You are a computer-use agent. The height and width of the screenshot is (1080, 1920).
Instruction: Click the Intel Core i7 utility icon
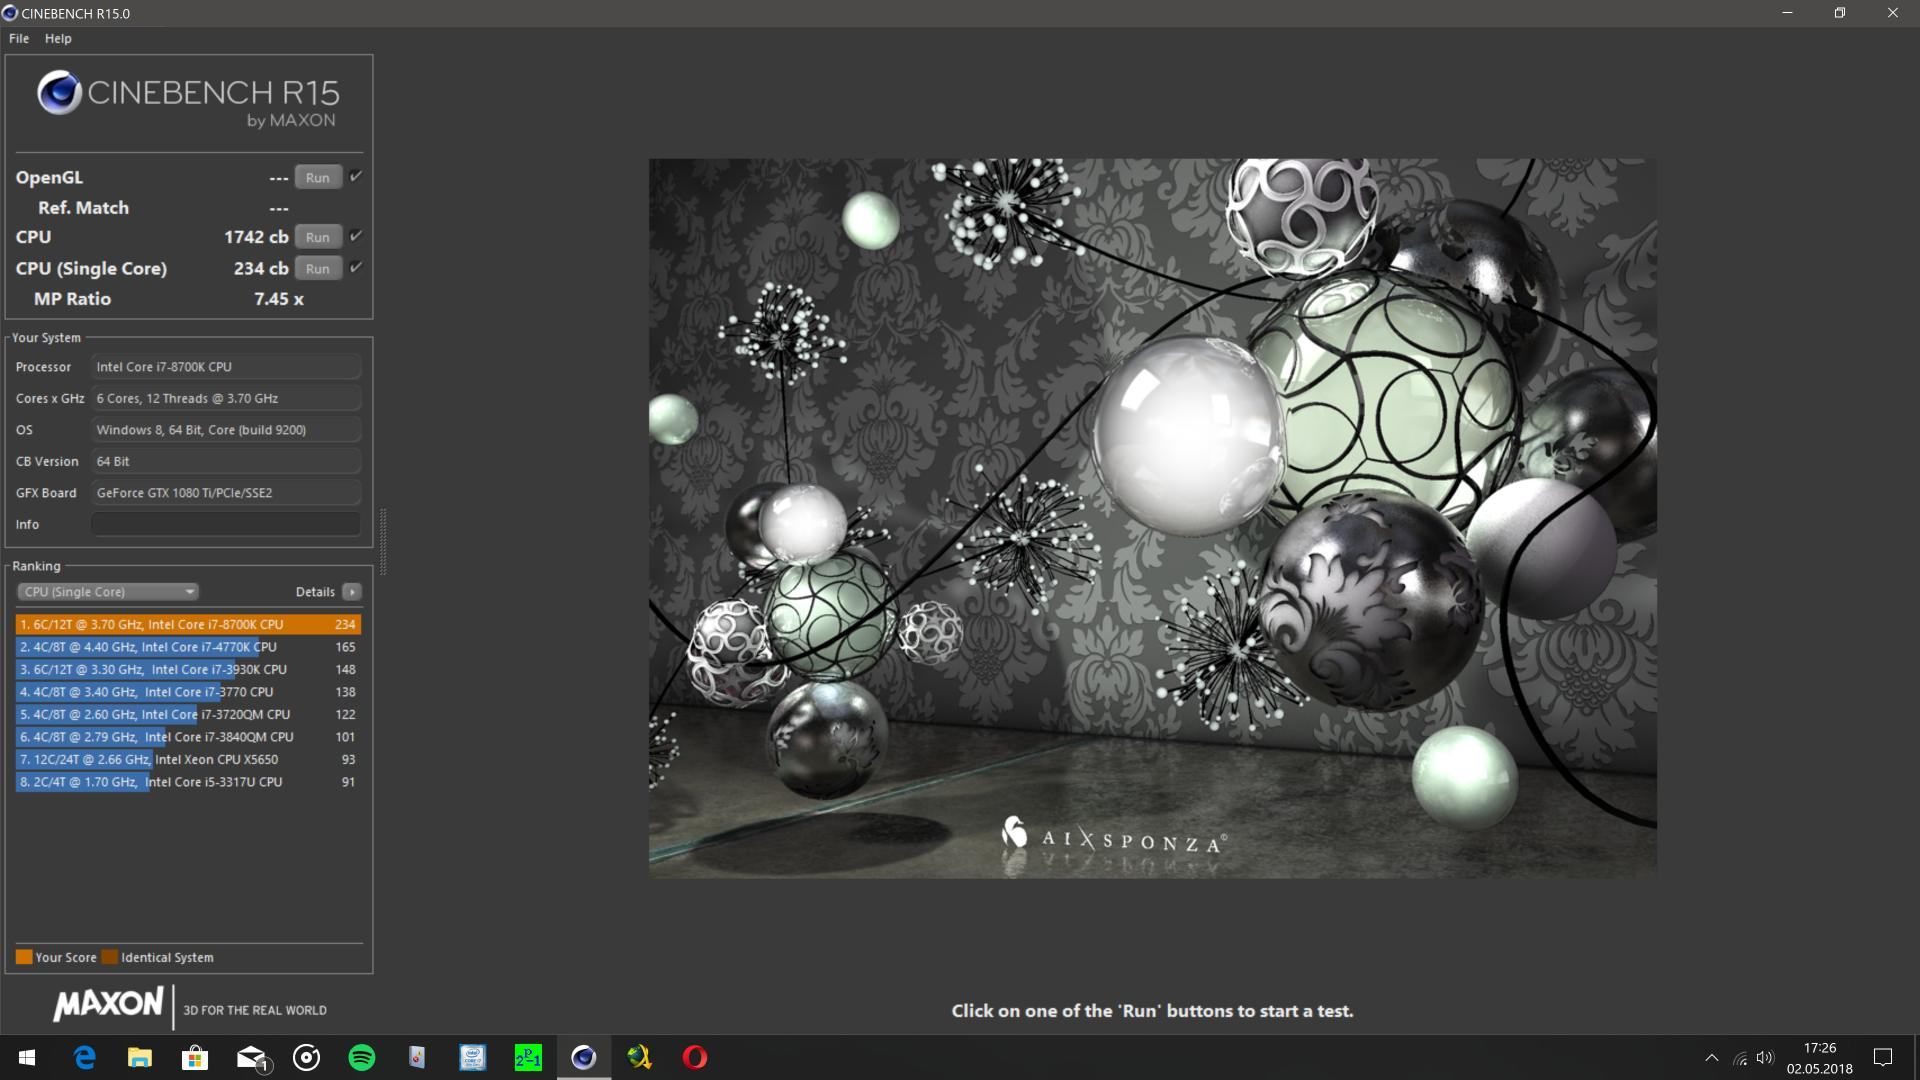click(472, 1057)
